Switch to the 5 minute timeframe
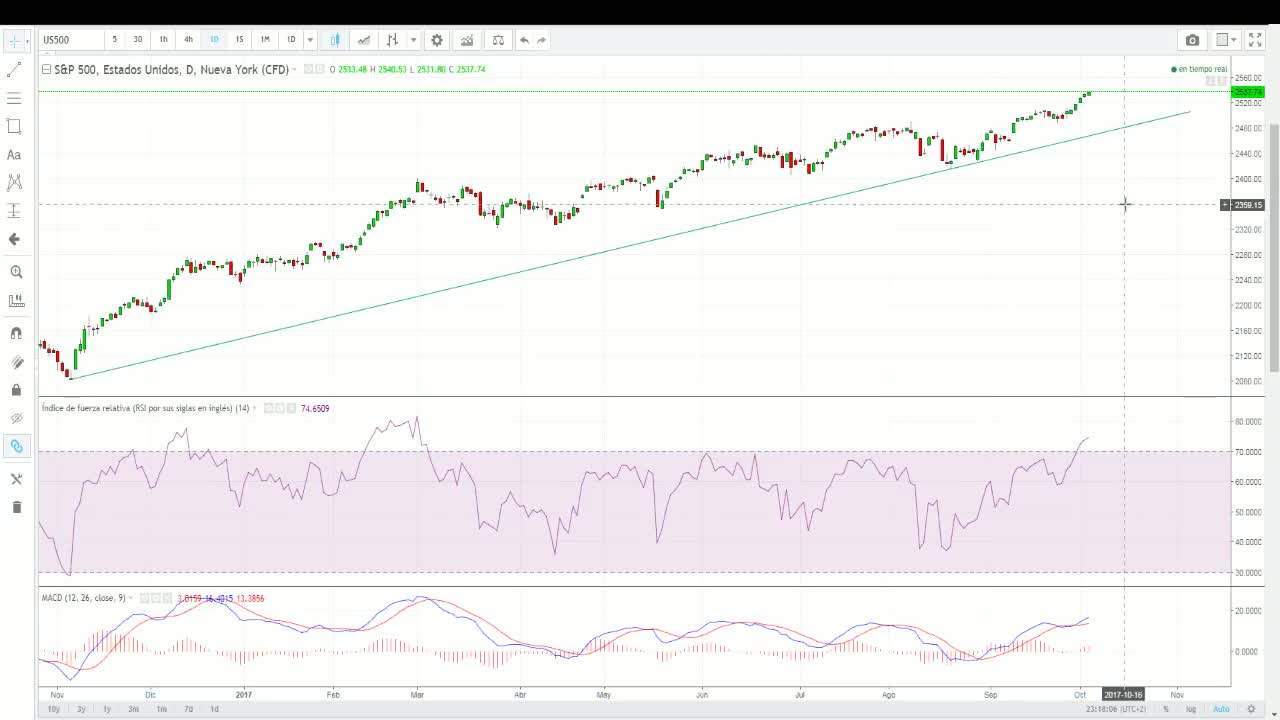 click(114, 40)
